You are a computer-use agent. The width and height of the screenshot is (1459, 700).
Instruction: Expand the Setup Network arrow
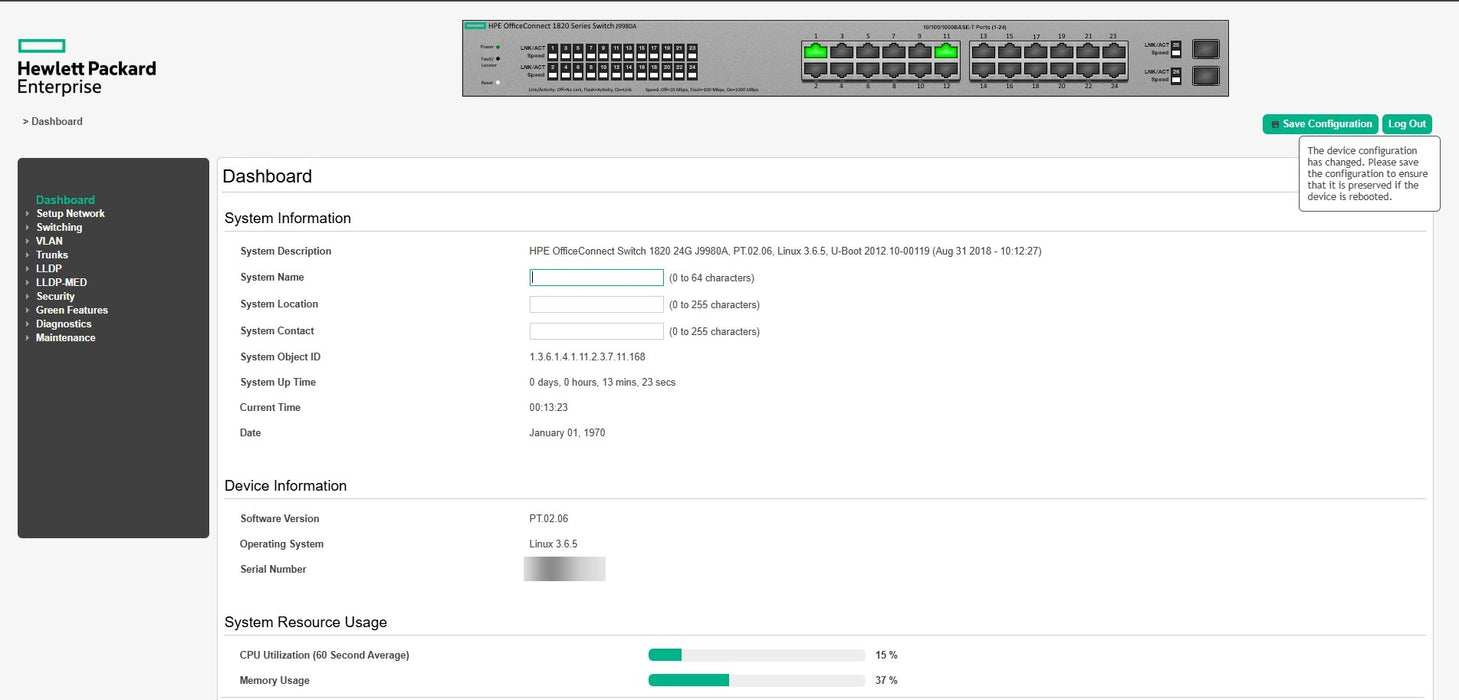pos(27,214)
